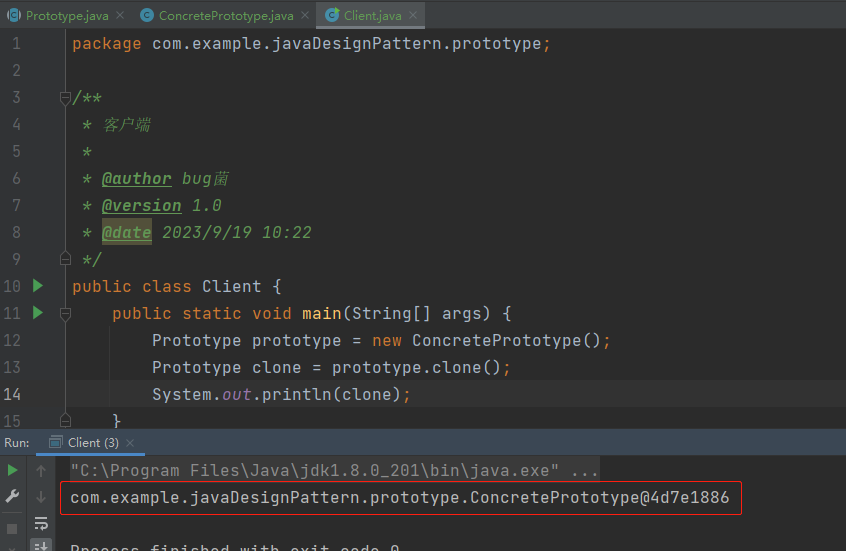This screenshot has width=846, height=551.
Task: Click line number 14 in the gutter
Action: (x=12, y=394)
